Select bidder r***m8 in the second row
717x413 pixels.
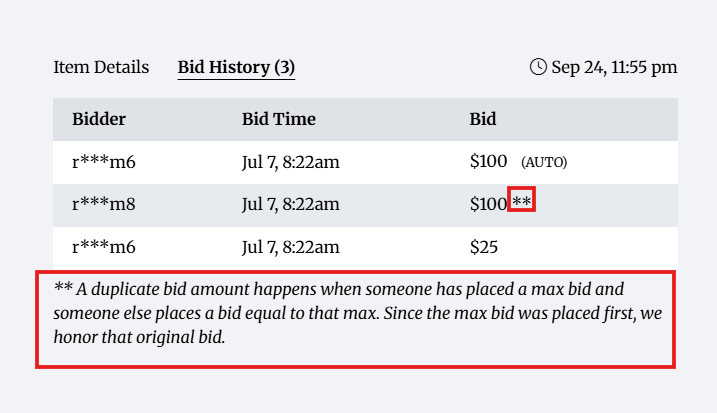pyautogui.click(x=104, y=205)
